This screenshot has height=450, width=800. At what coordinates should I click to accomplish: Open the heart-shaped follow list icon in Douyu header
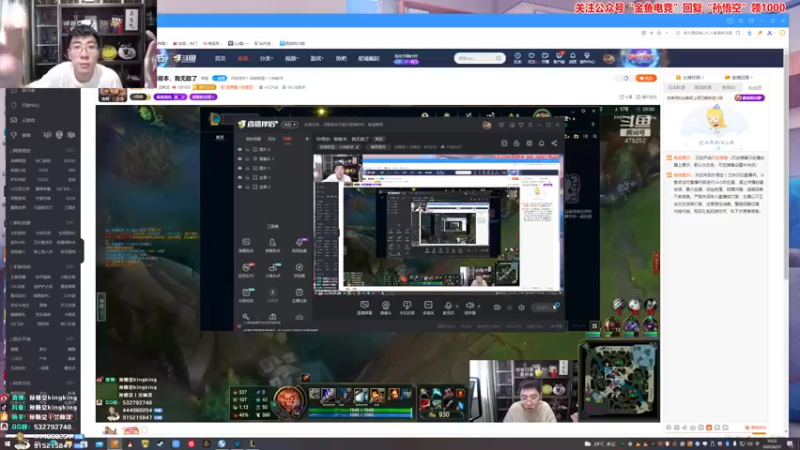point(531,56)
